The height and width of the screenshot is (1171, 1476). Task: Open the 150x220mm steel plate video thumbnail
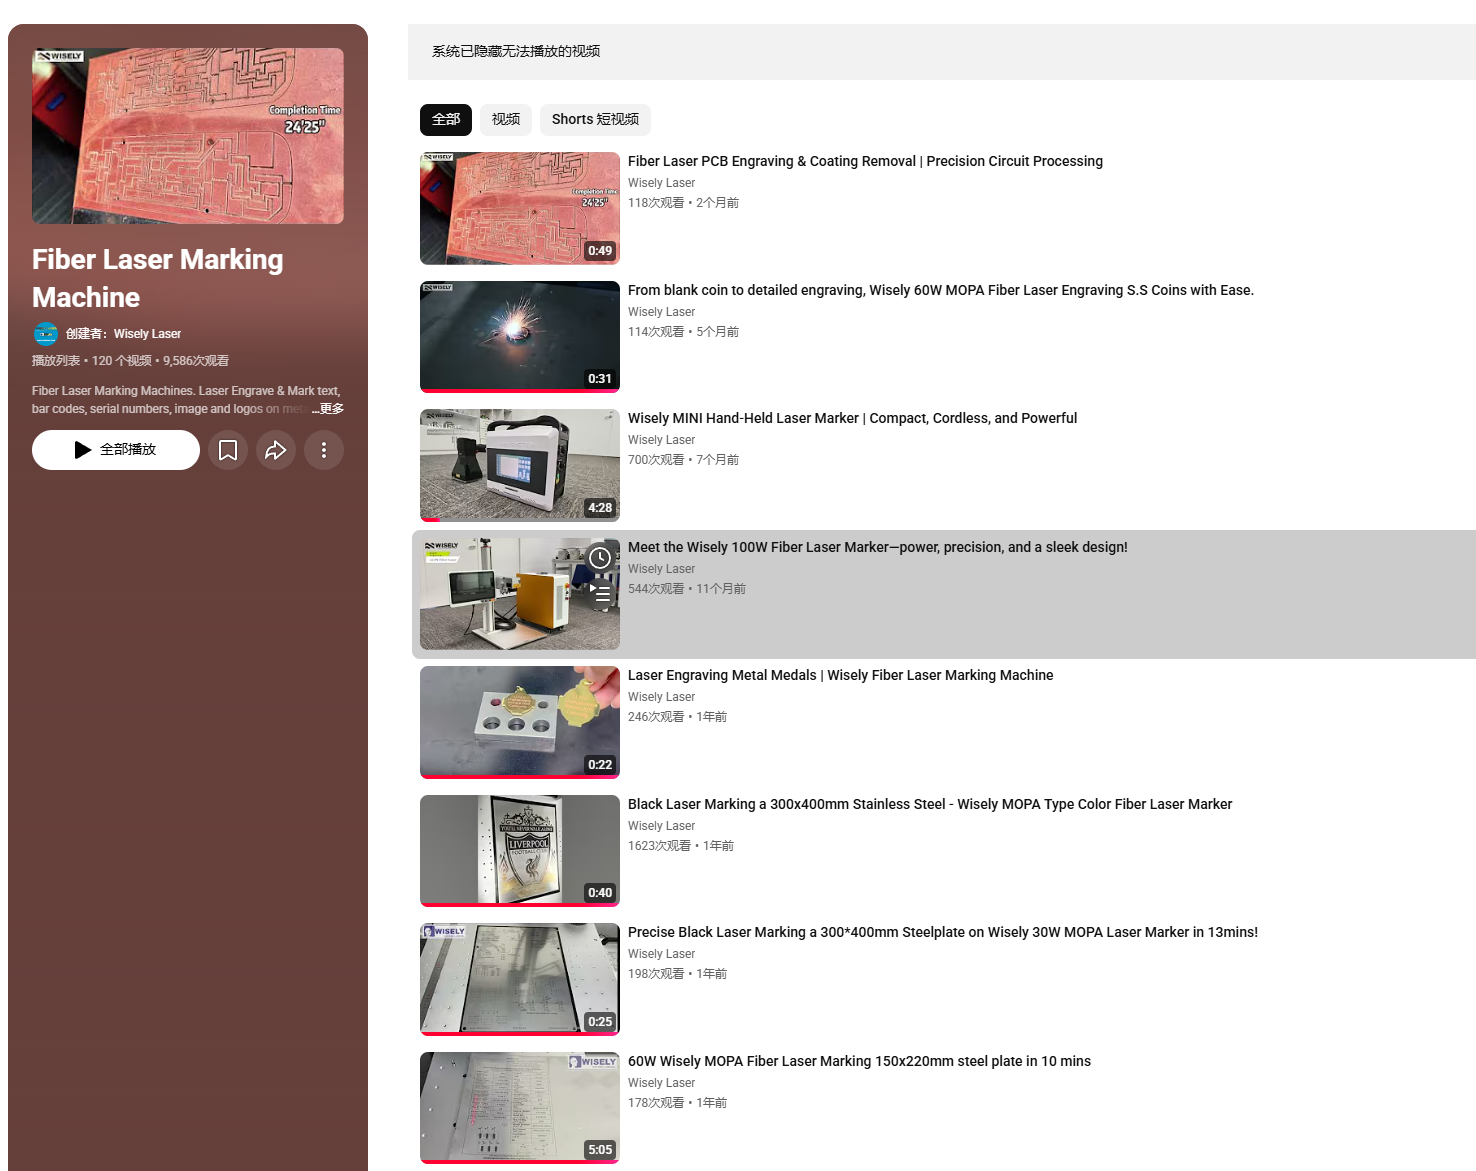point(520,1108)
